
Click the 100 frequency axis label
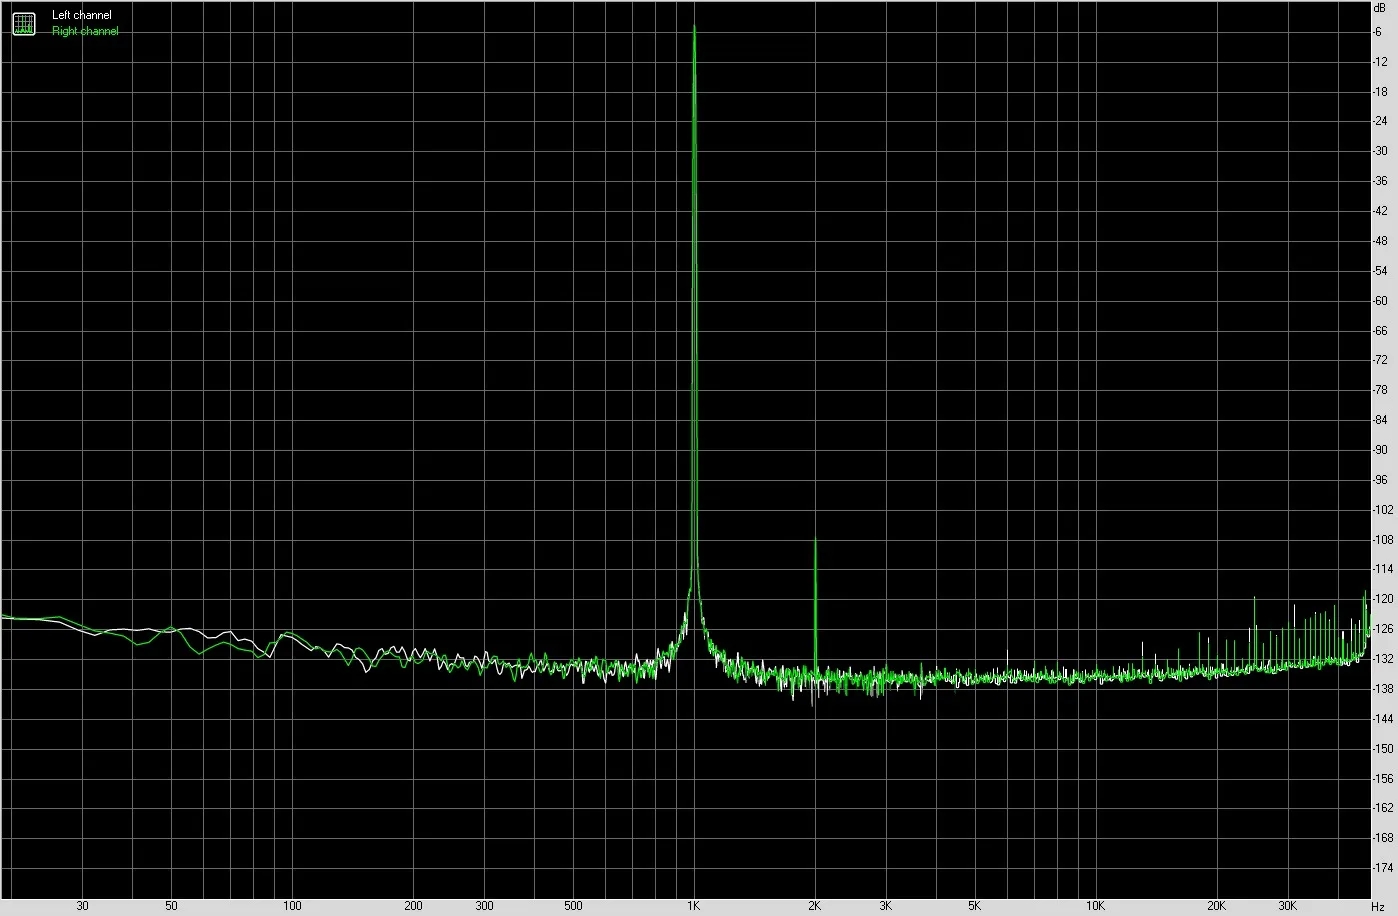pos(292,906)
